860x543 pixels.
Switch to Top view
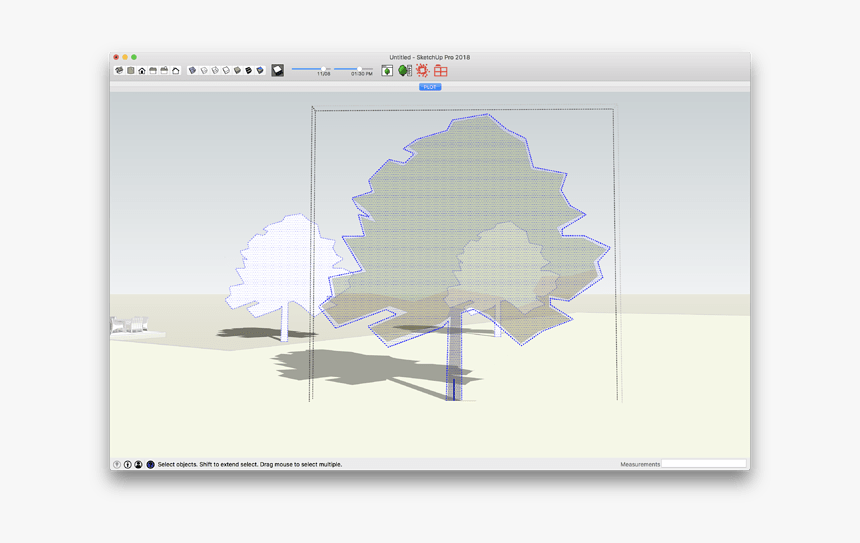[130, 71]
